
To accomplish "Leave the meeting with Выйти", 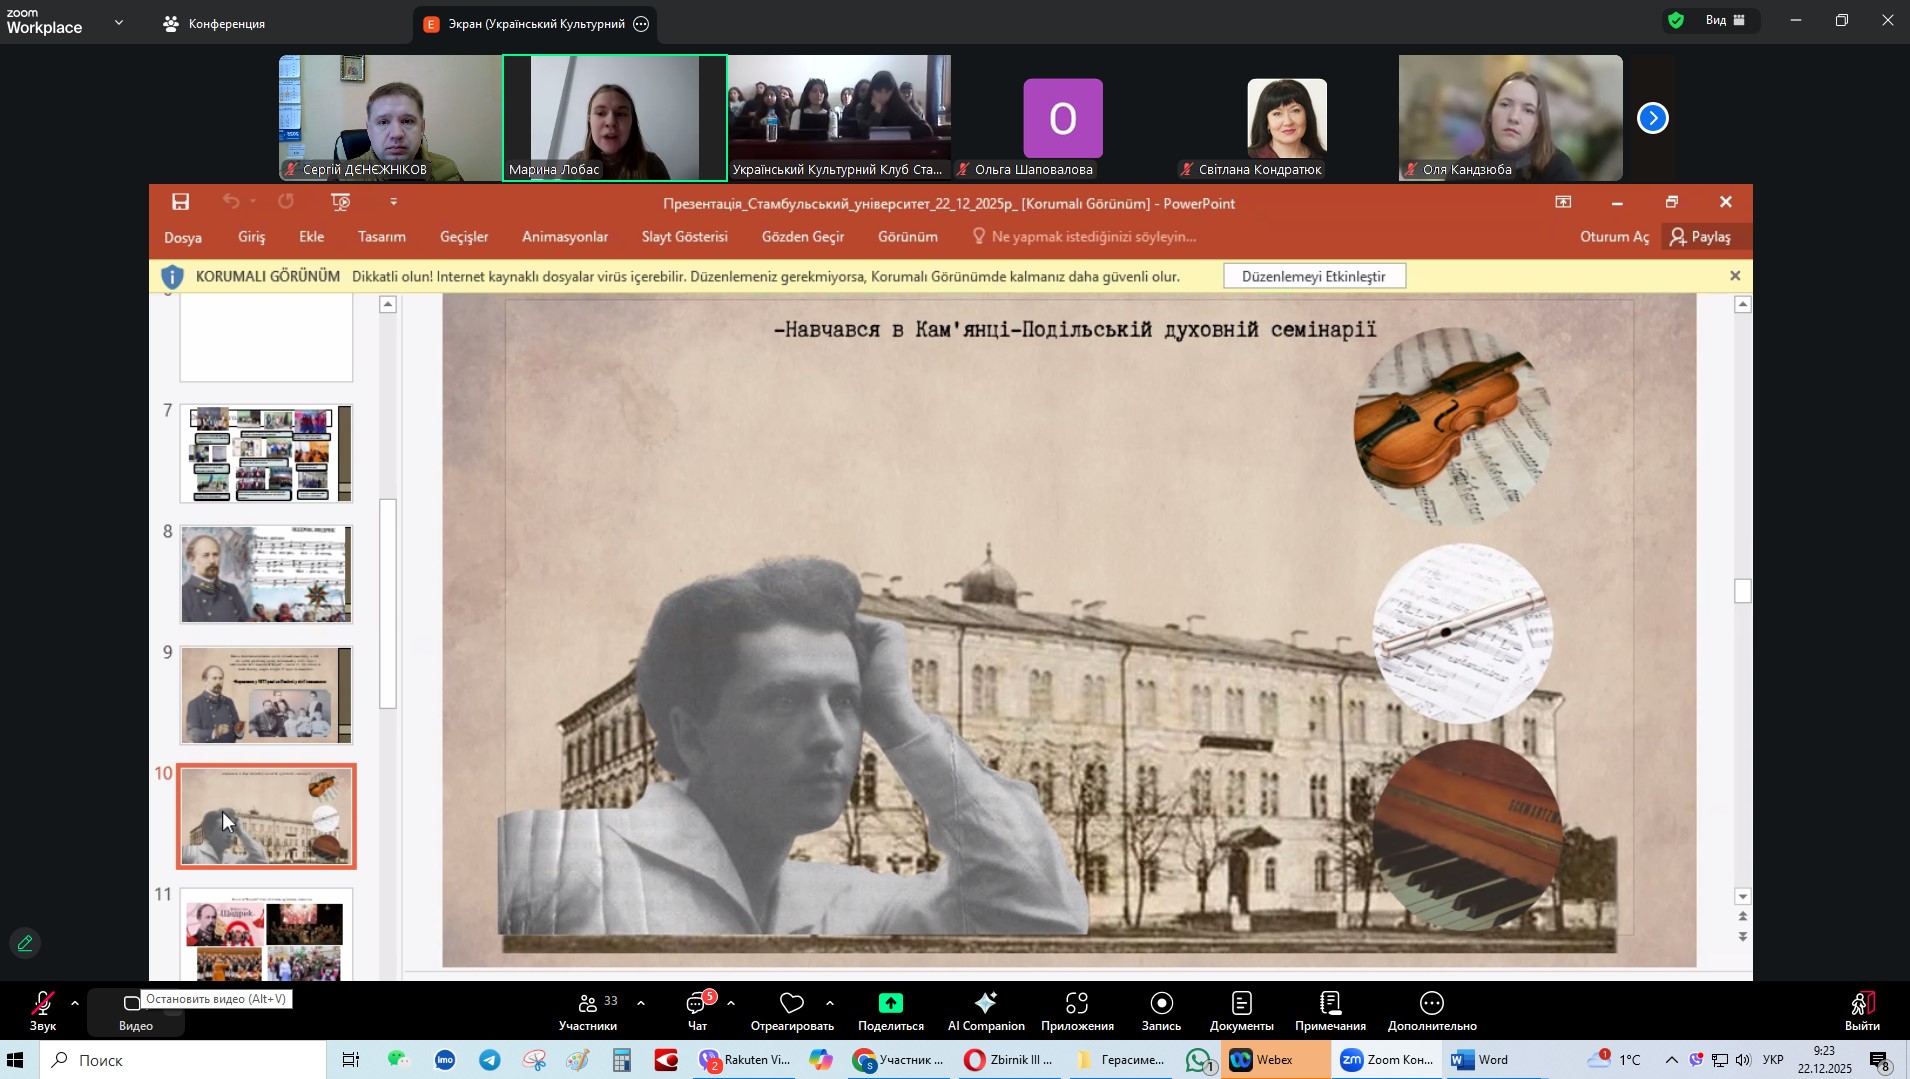I will click(x=1861, y=1010).
